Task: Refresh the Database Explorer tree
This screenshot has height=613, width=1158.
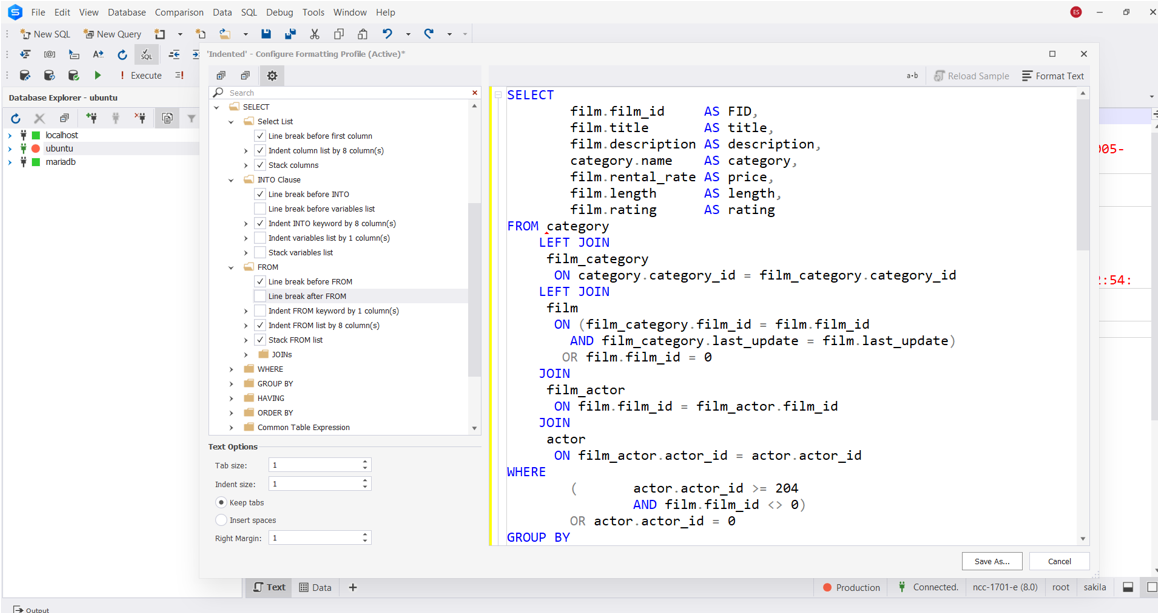Action: pyautogui.click(x=15, y=118)
